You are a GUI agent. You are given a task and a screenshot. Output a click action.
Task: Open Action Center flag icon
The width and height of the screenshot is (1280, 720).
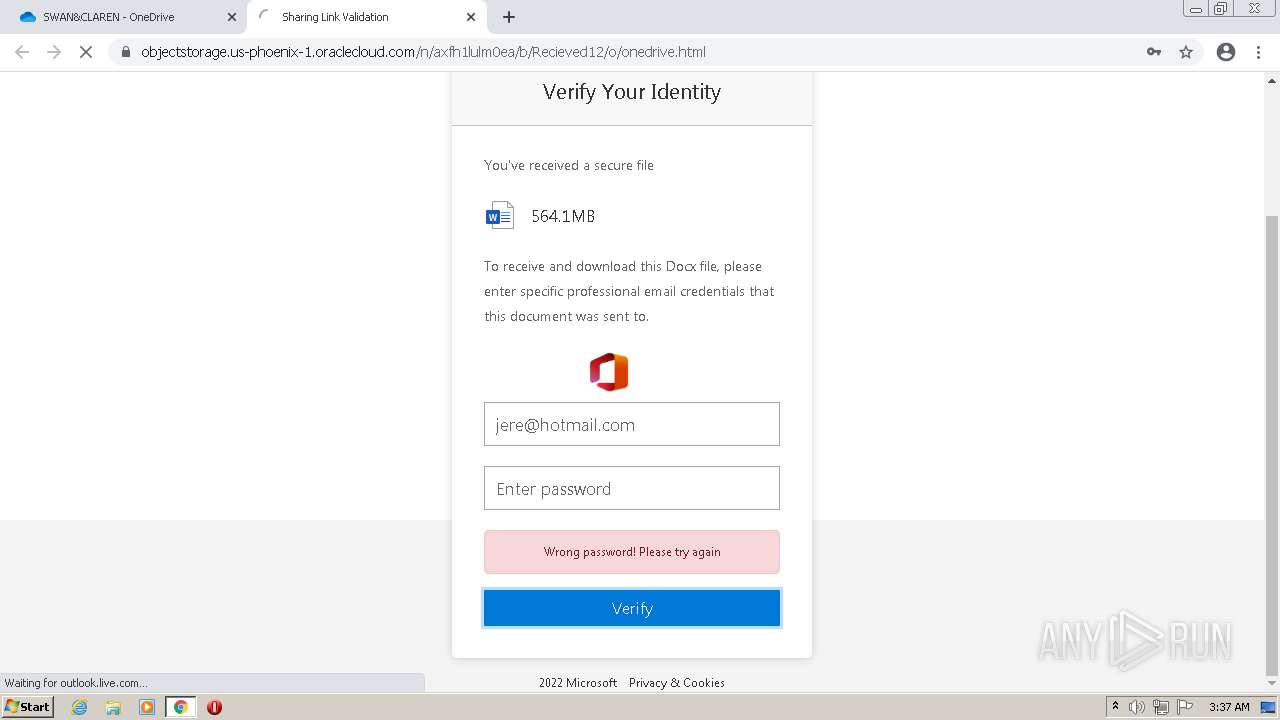point(1185,707)
